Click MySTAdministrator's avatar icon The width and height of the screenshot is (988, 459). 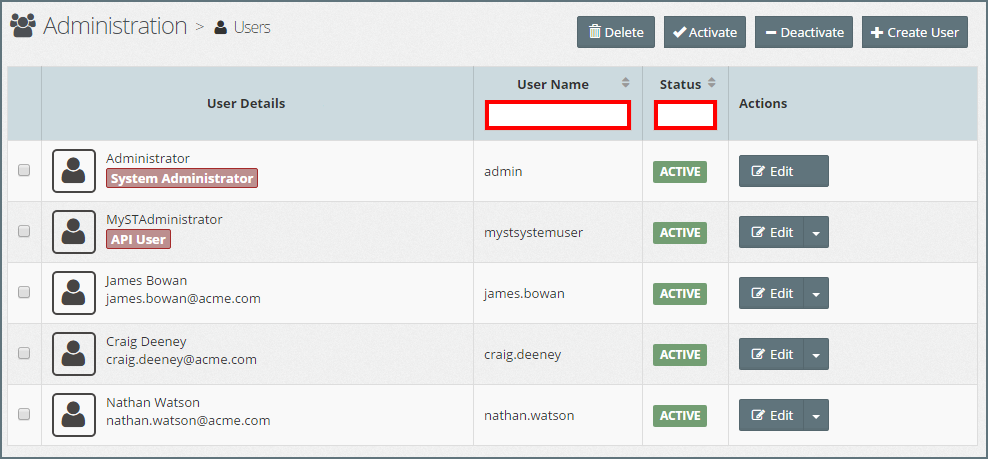click(73, 232)
